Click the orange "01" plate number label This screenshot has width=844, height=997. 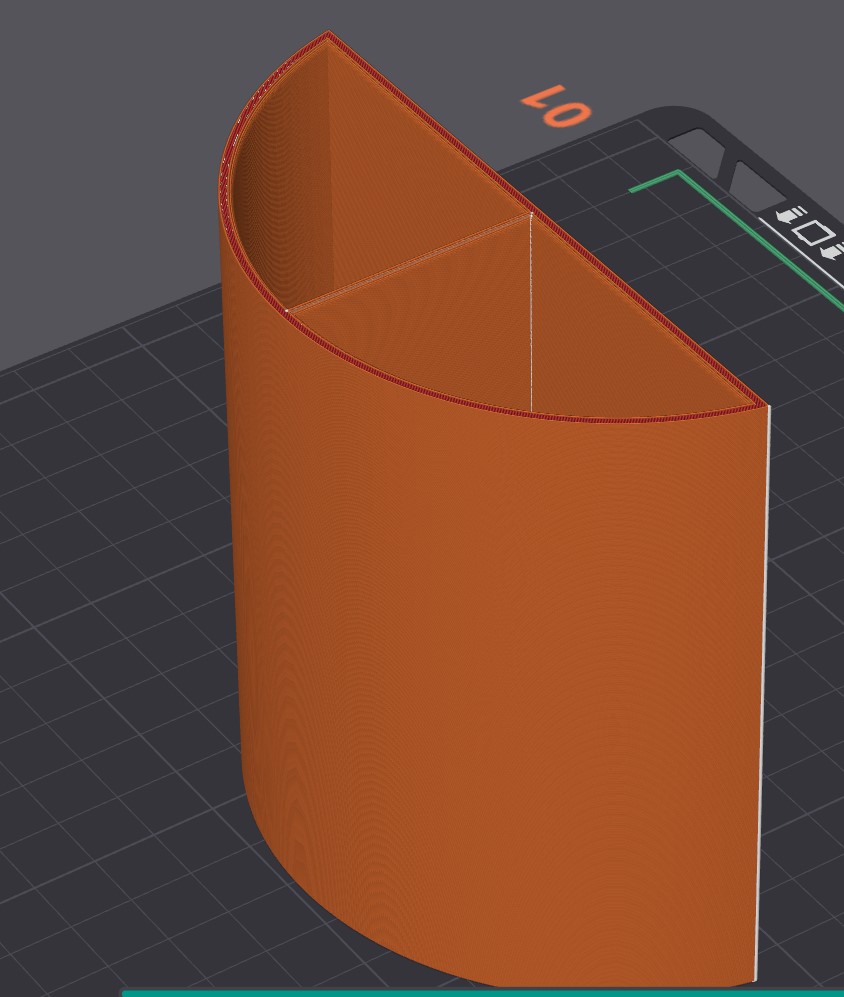[x=556, y=106]
